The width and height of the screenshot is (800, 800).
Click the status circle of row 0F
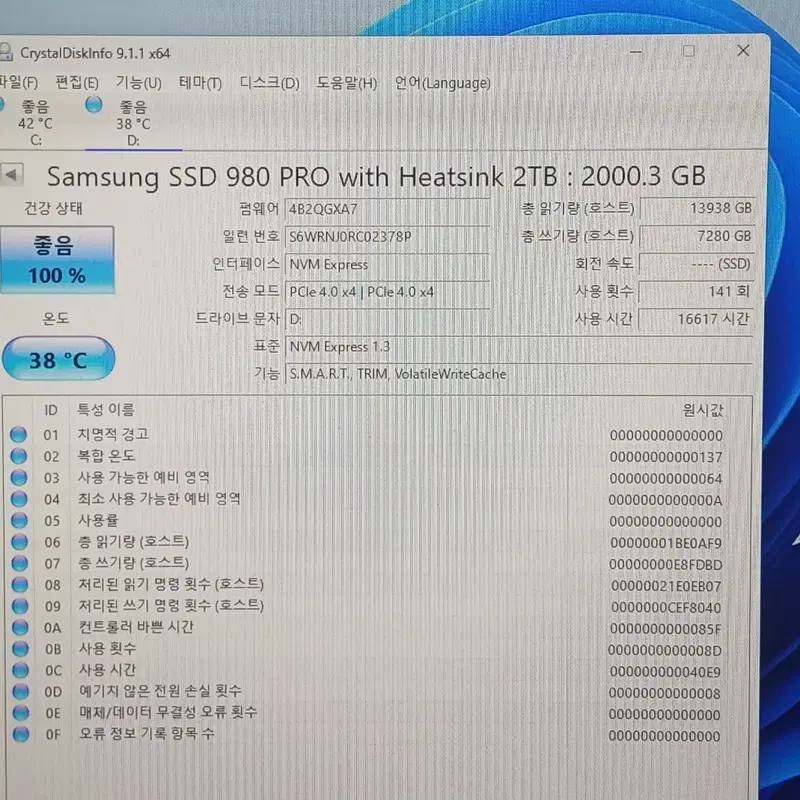pyautogui.click(x=21, y=734)
